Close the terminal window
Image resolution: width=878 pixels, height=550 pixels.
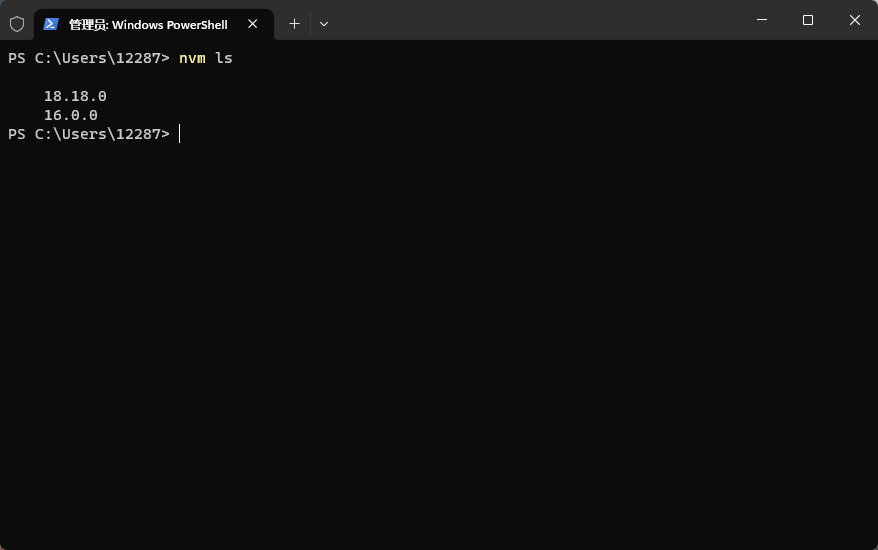click(x=854, y=20)
